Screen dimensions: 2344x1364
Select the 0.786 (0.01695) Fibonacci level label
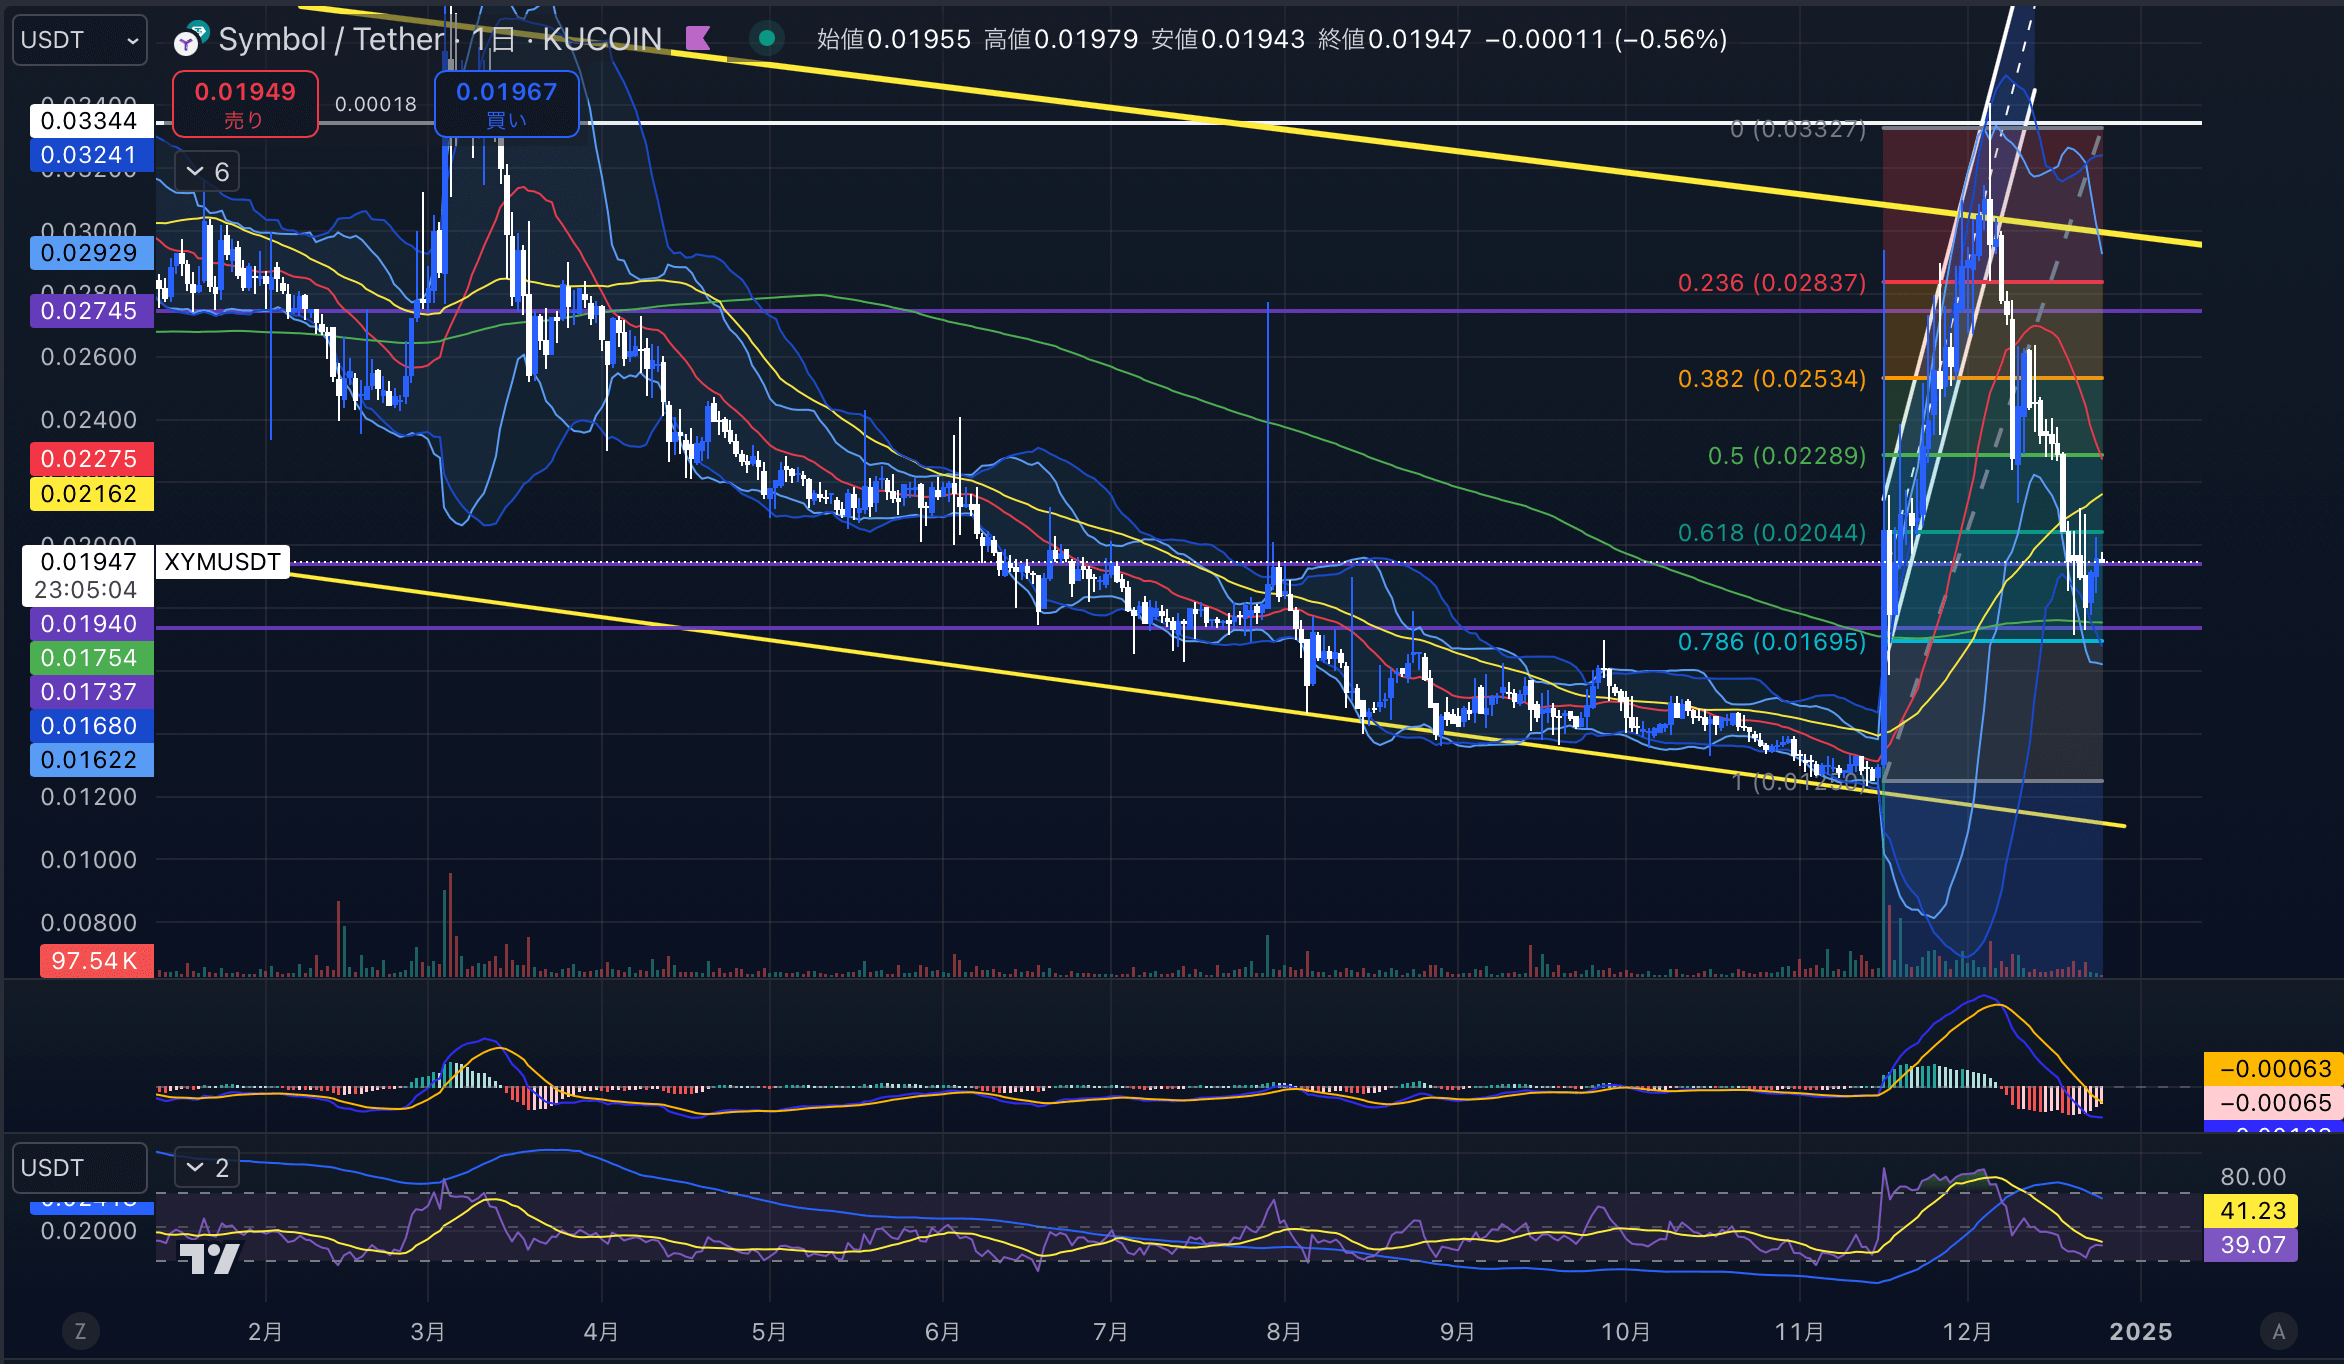point(1772,642)
